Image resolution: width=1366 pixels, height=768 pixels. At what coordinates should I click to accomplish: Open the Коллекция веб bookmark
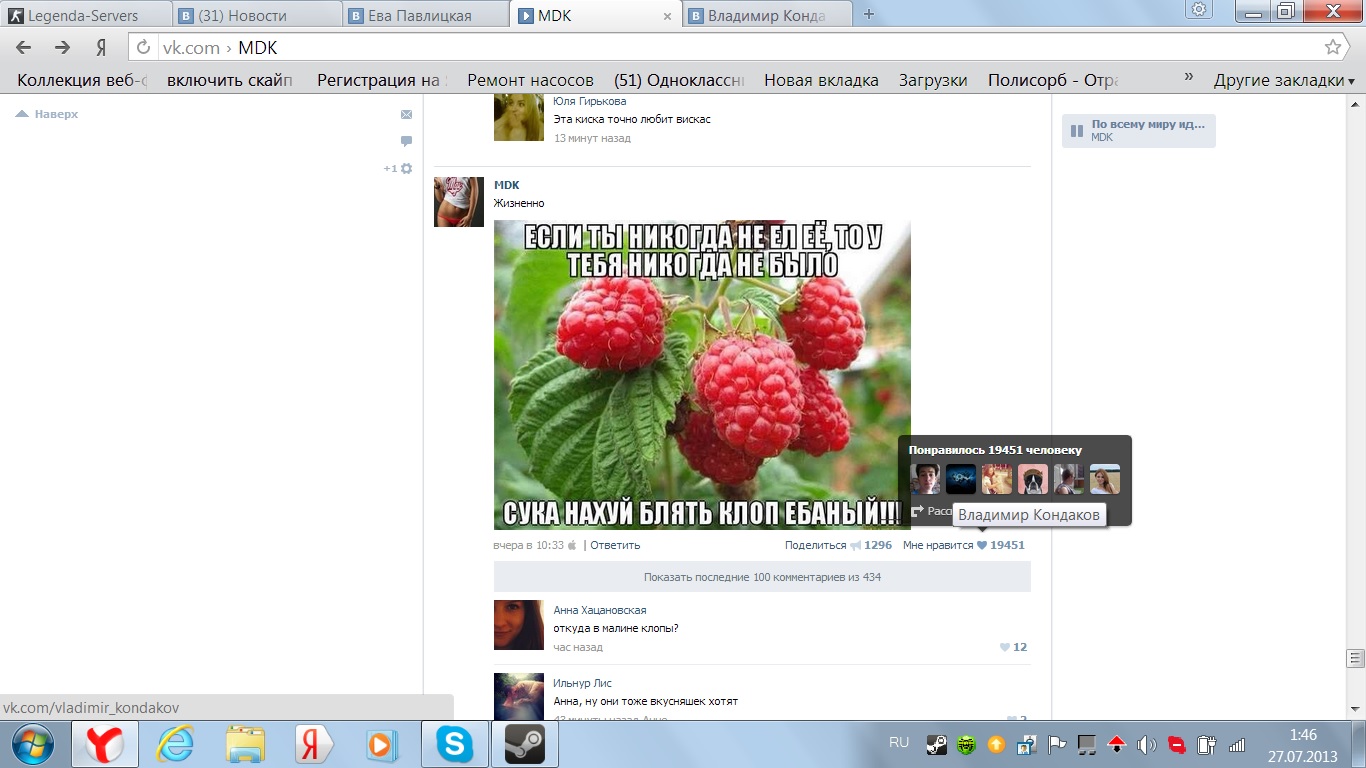pyautogui.click(x=82, y=80)
